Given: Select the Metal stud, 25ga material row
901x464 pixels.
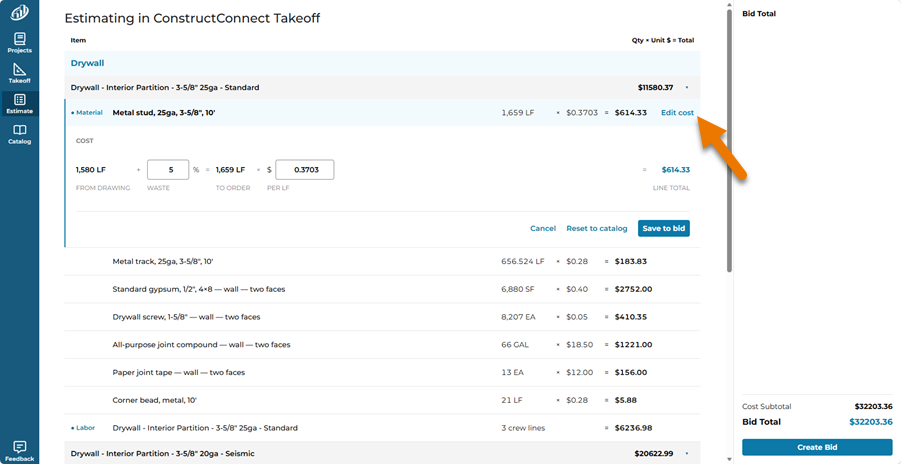Looking at the screenshot, I should point(383,113).
